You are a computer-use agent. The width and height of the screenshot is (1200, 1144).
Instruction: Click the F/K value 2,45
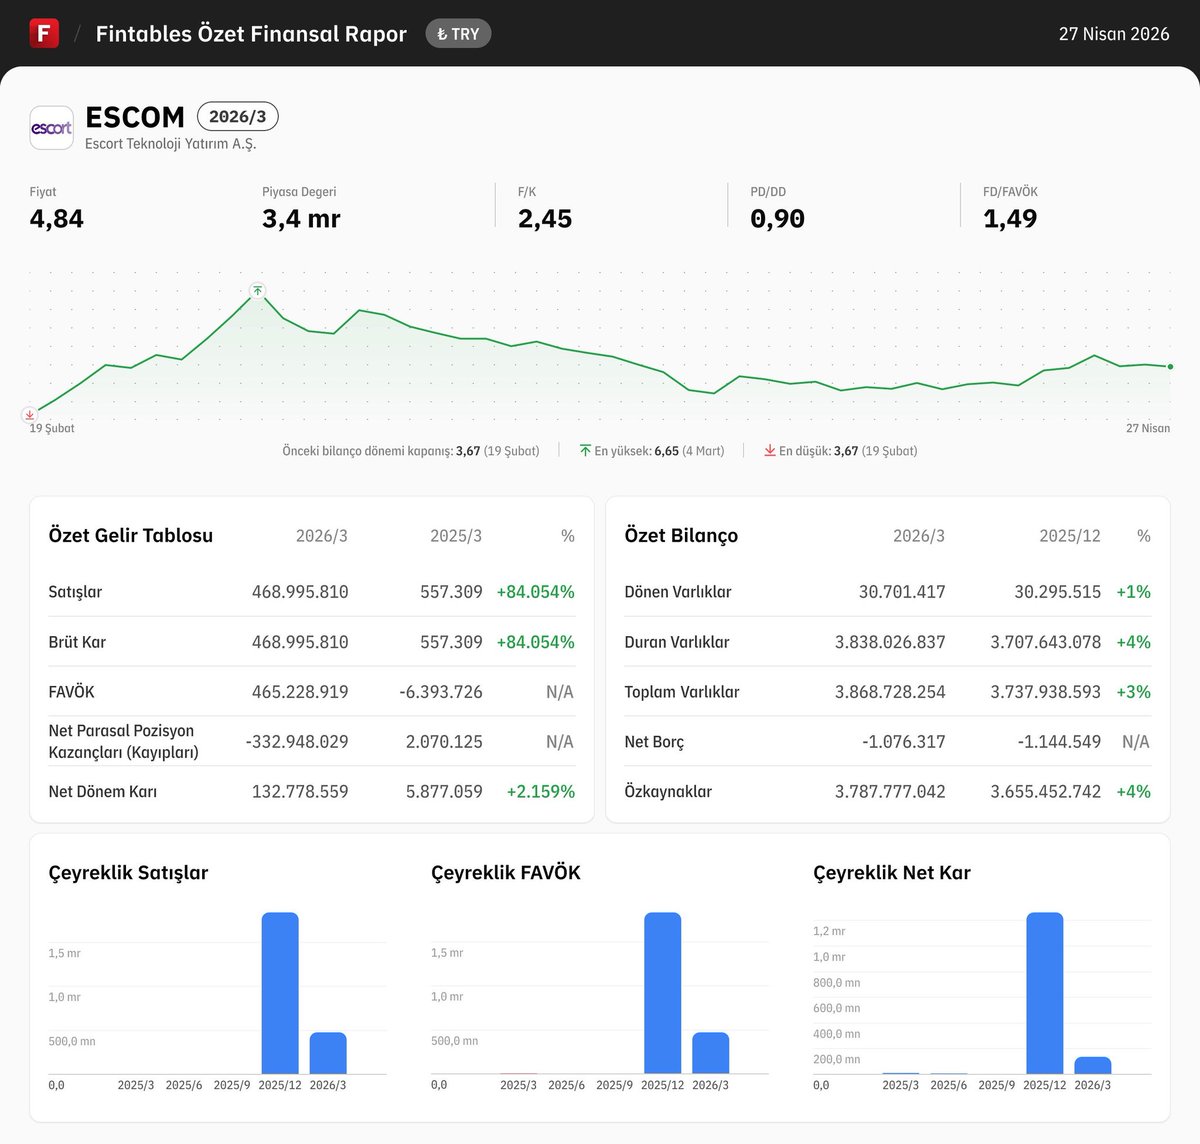point(545,219)
